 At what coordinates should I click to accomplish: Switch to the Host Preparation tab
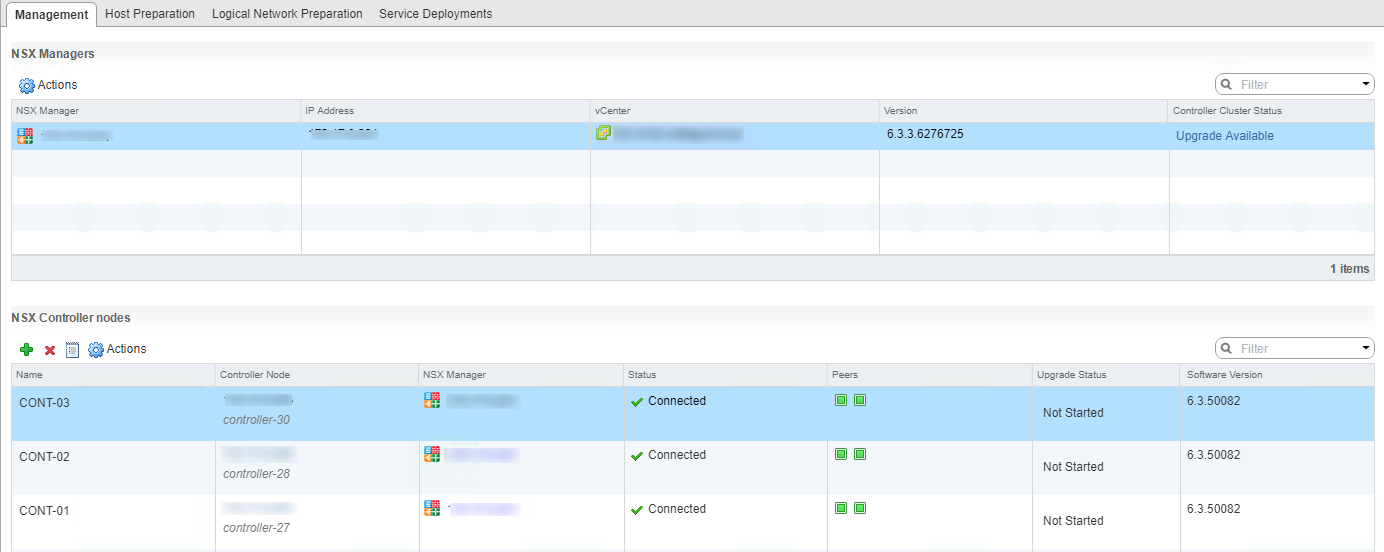(150, 14)
